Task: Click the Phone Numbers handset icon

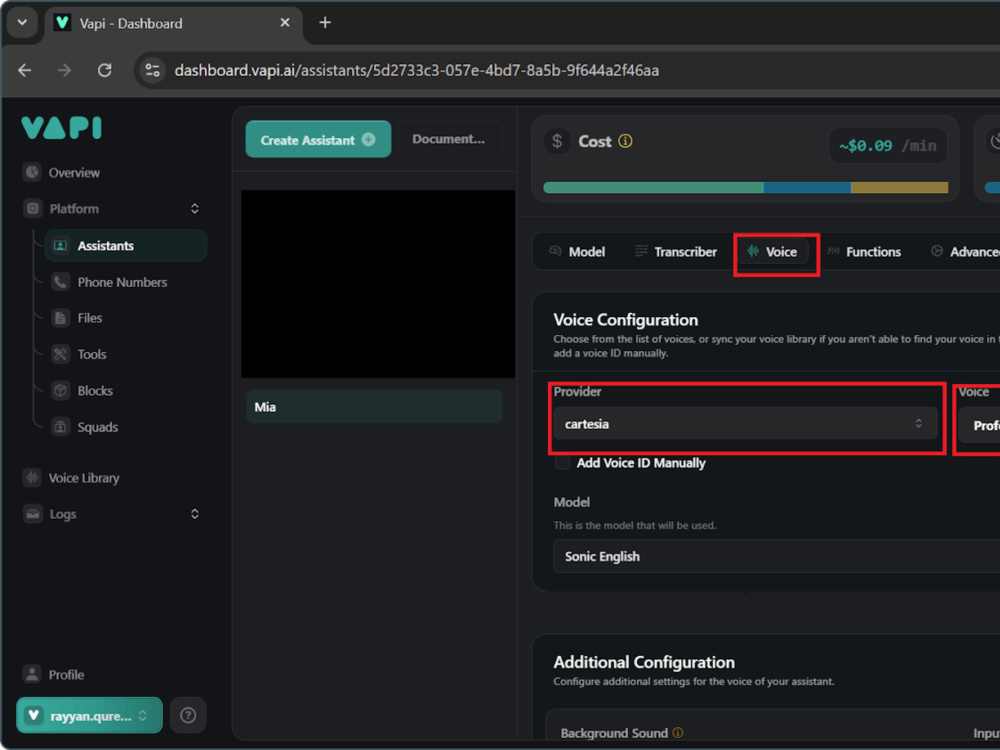Action: coord(60,282)
